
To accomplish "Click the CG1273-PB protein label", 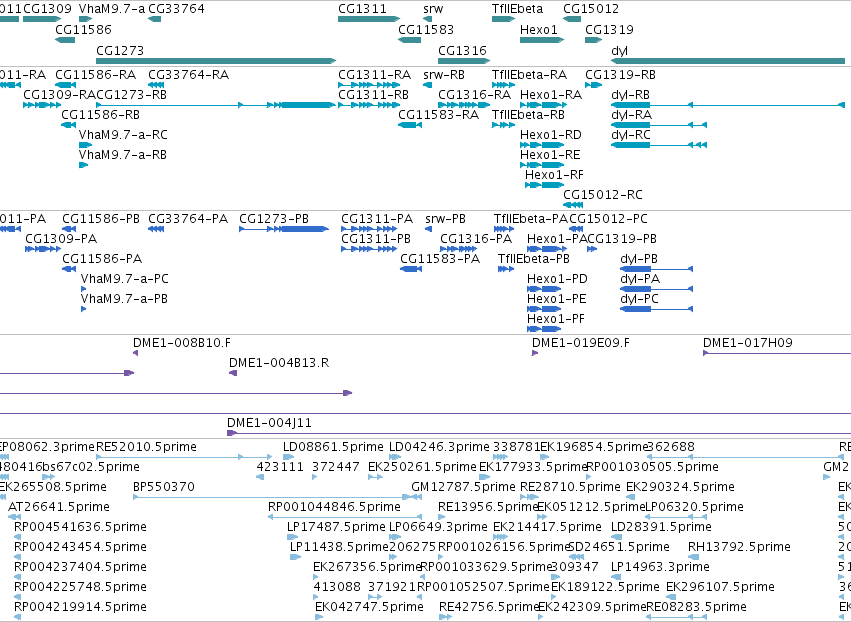I will point(274,219).
